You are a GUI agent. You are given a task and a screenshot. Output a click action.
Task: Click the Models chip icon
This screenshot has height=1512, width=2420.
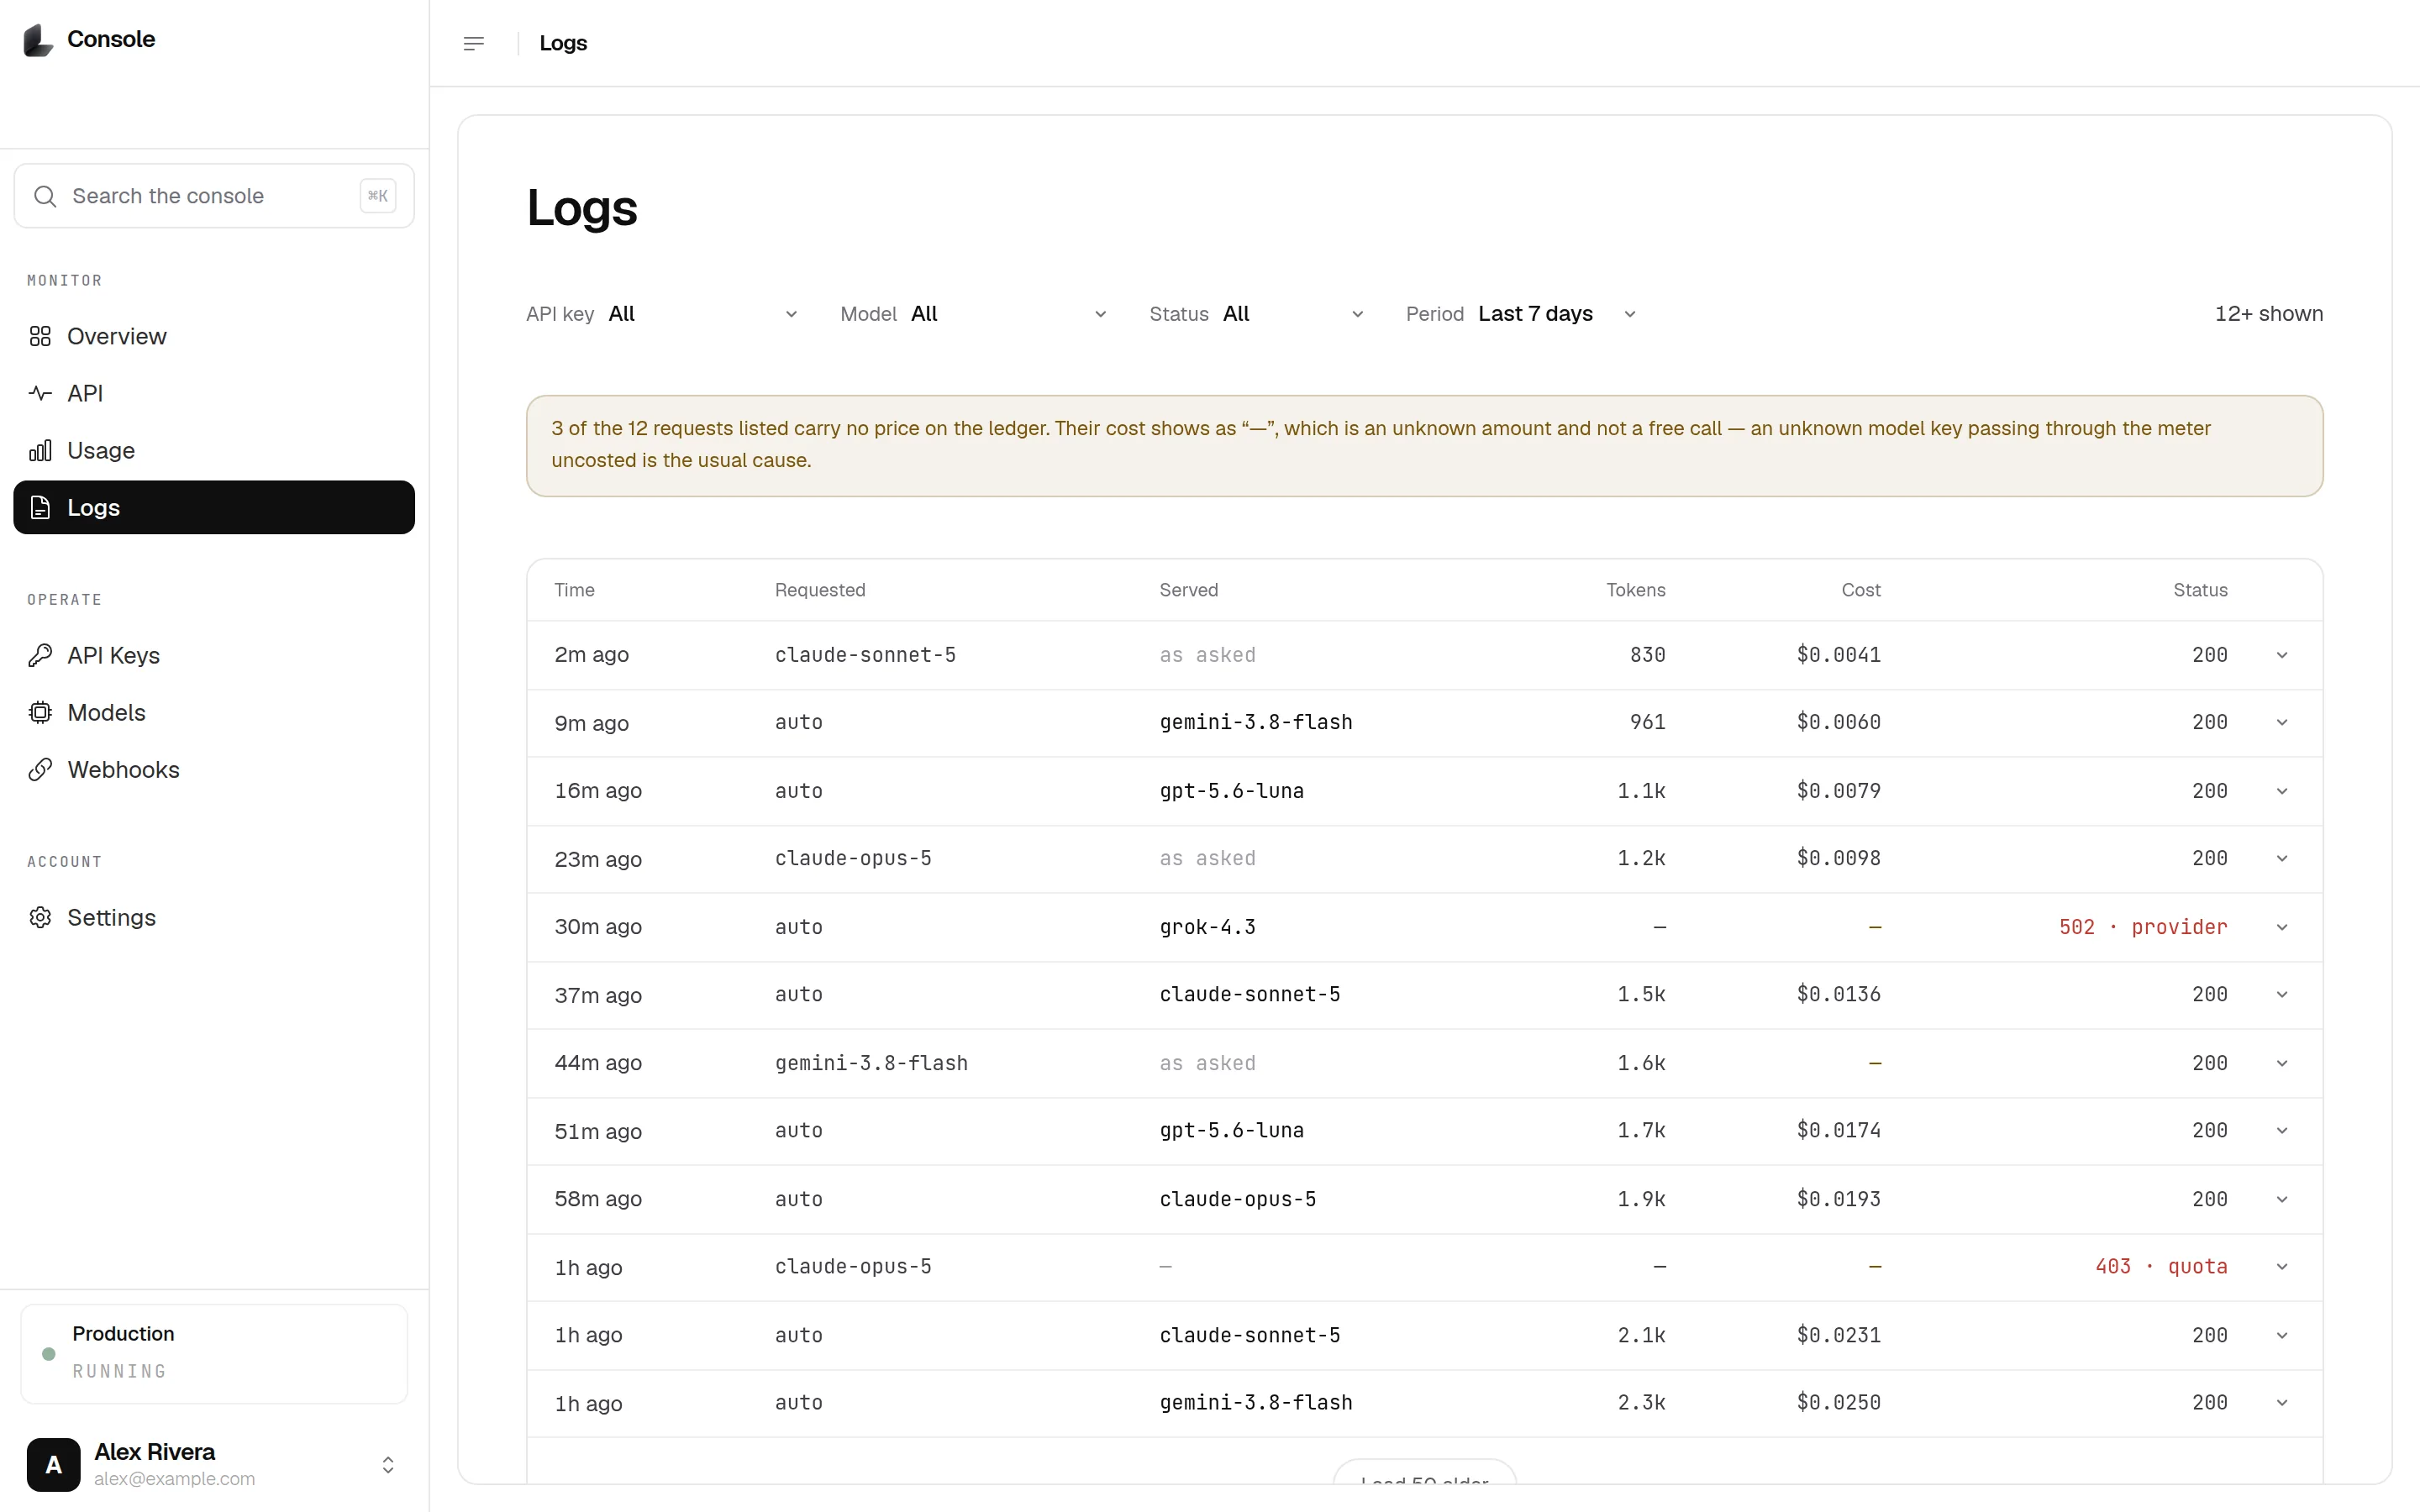pos(40,712)
